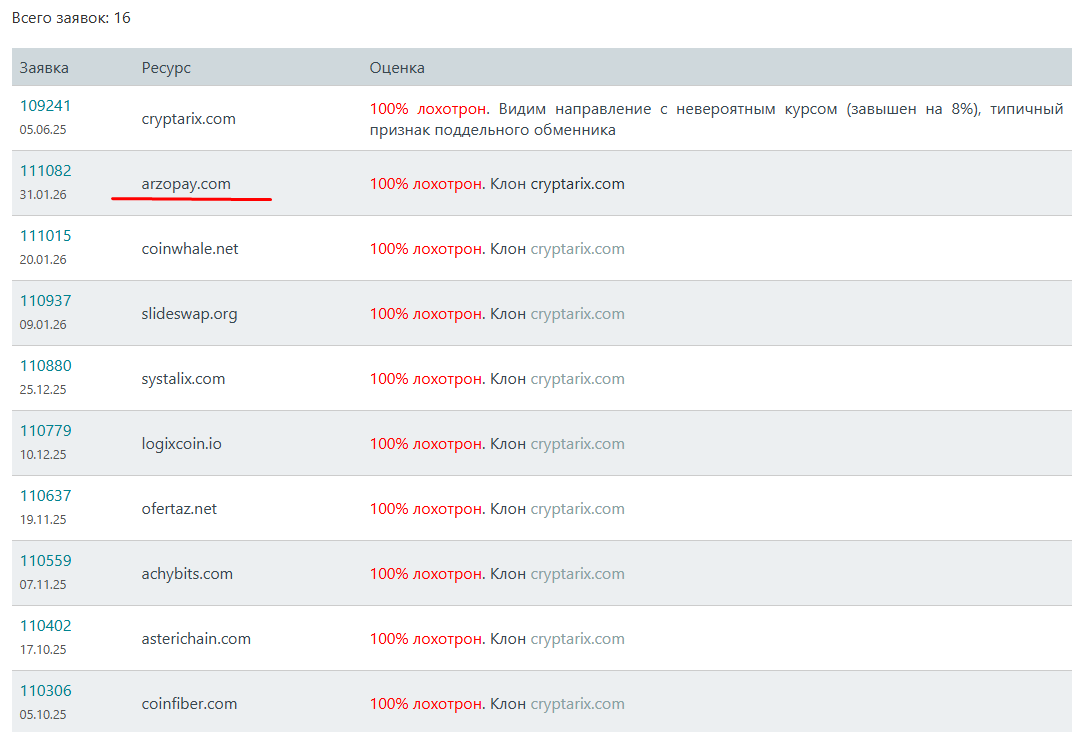Open cryptarix.com clone link in arzopay.com row

pyautogui.click(x=577, y=184)
